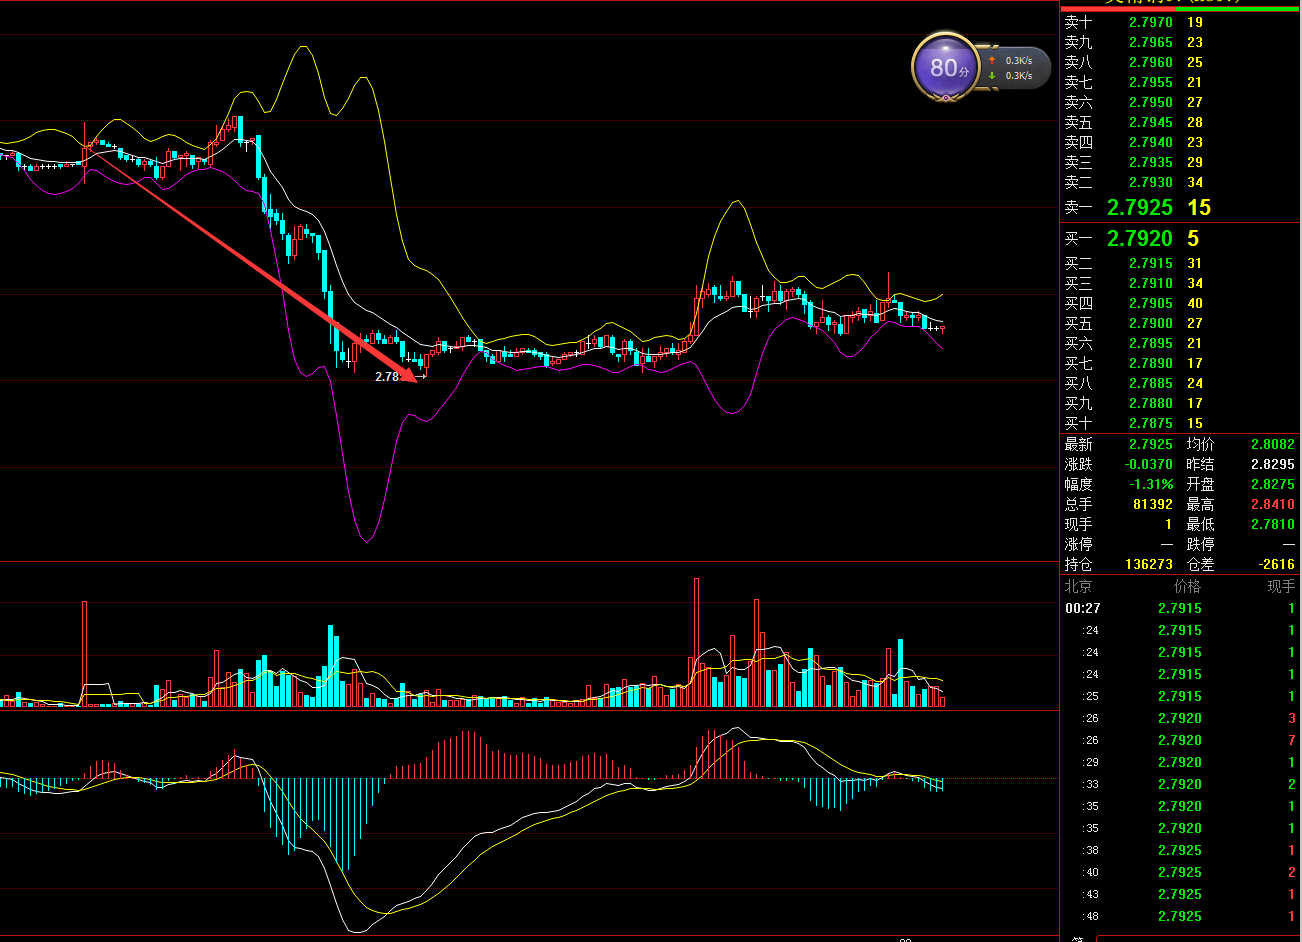Image resolution: width=1302 pixels, height=942 pixels.
Task: Select the 卖八 ask price 2.7960
Action: coord(1150,62)
